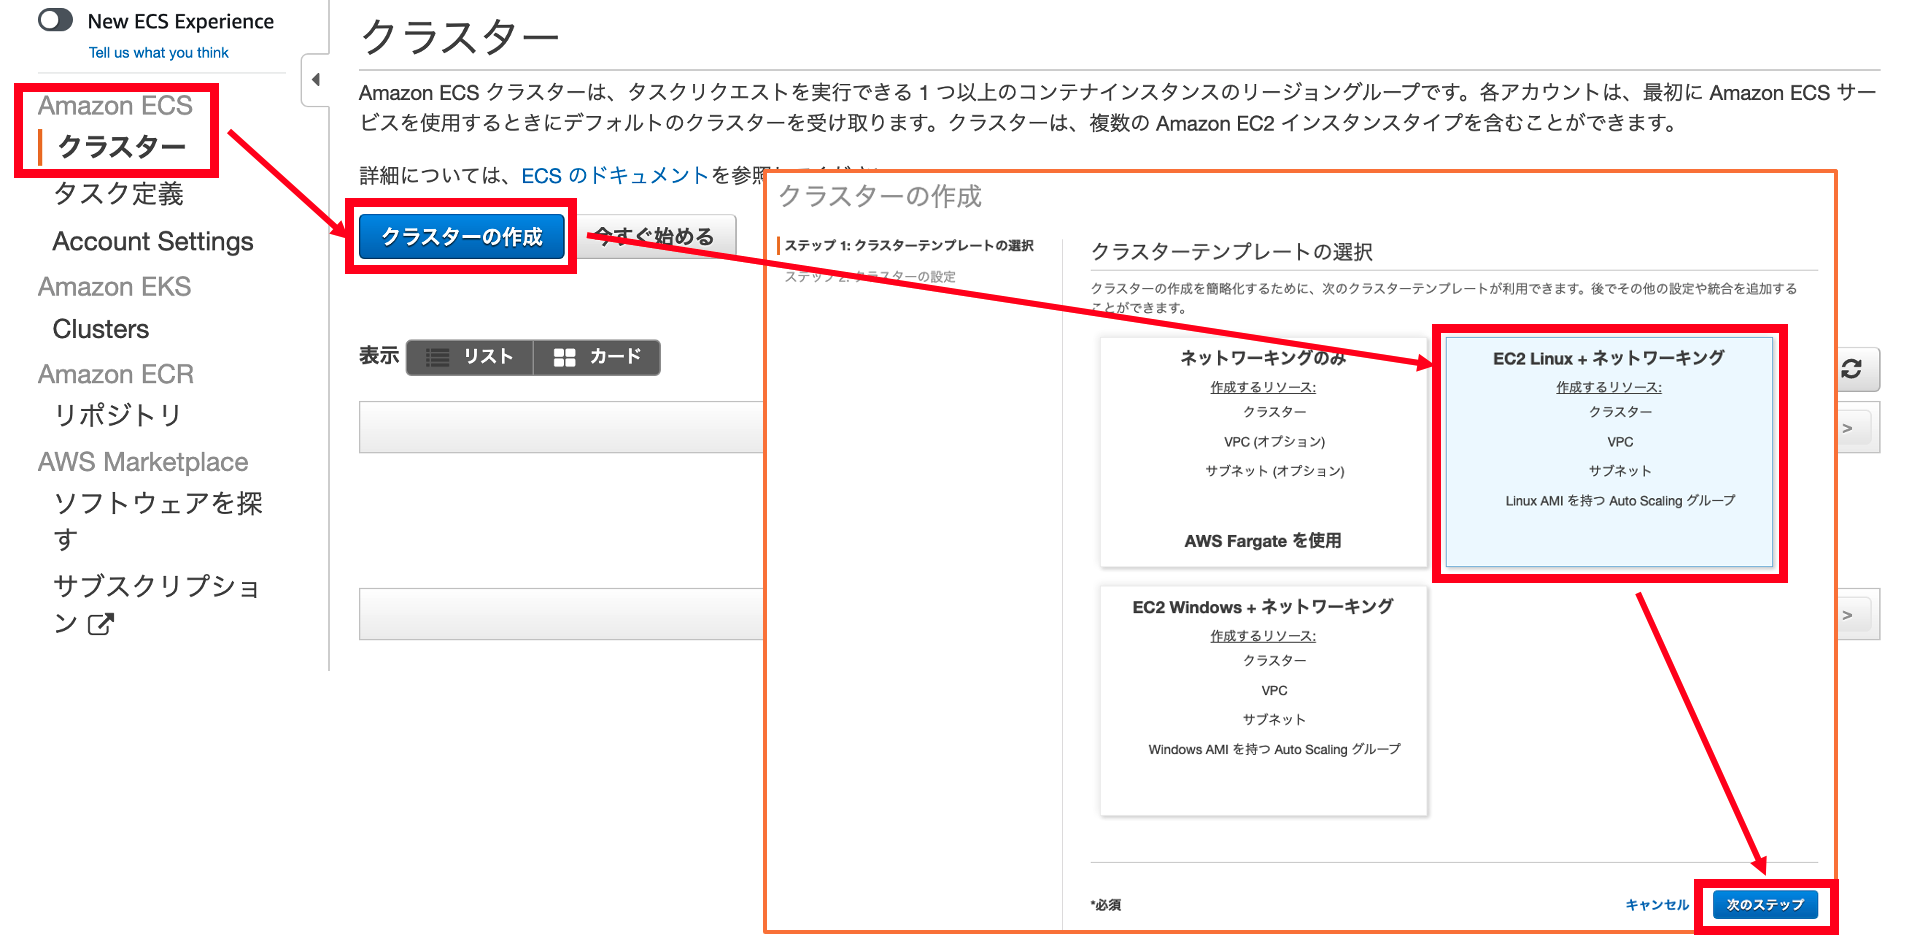Click the grid icon in the カード button
The width and height of the screenshot is (1908, 944).
565,357
